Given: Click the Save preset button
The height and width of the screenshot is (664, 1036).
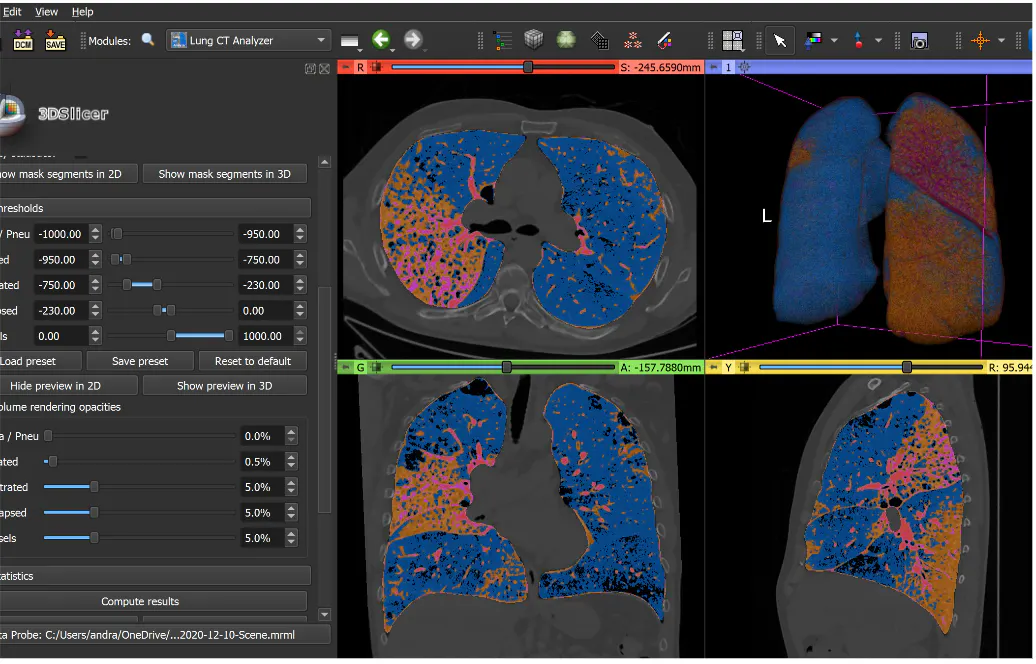Looking at the screenshot, I should coord(140,361).
